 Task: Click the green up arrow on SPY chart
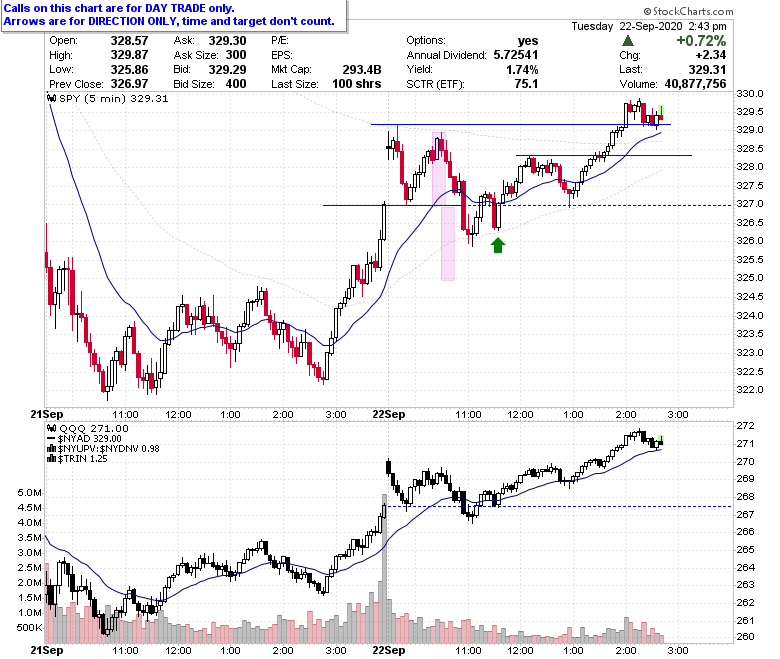coord(498,245)
